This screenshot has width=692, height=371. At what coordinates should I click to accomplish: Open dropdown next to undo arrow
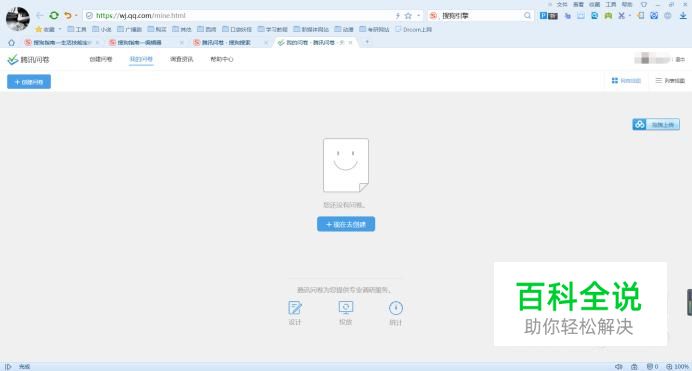[76, 15]
